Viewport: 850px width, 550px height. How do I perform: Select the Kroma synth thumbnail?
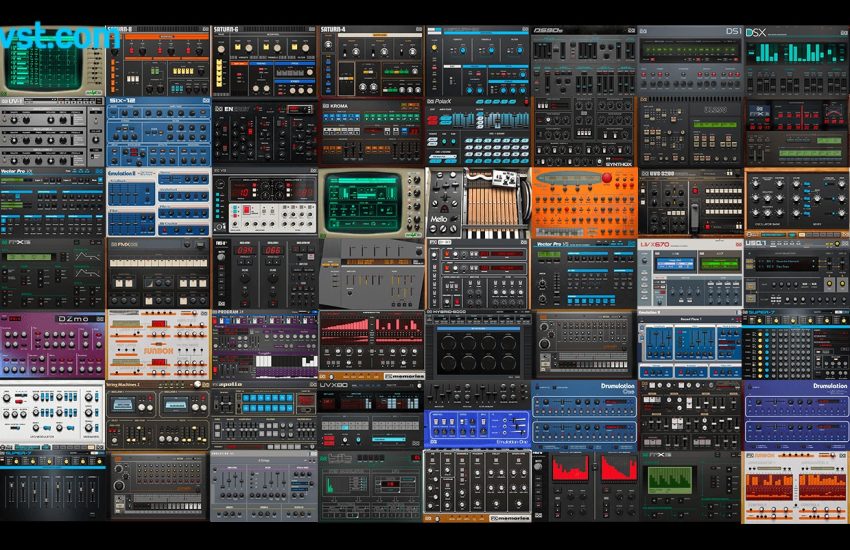371,132
